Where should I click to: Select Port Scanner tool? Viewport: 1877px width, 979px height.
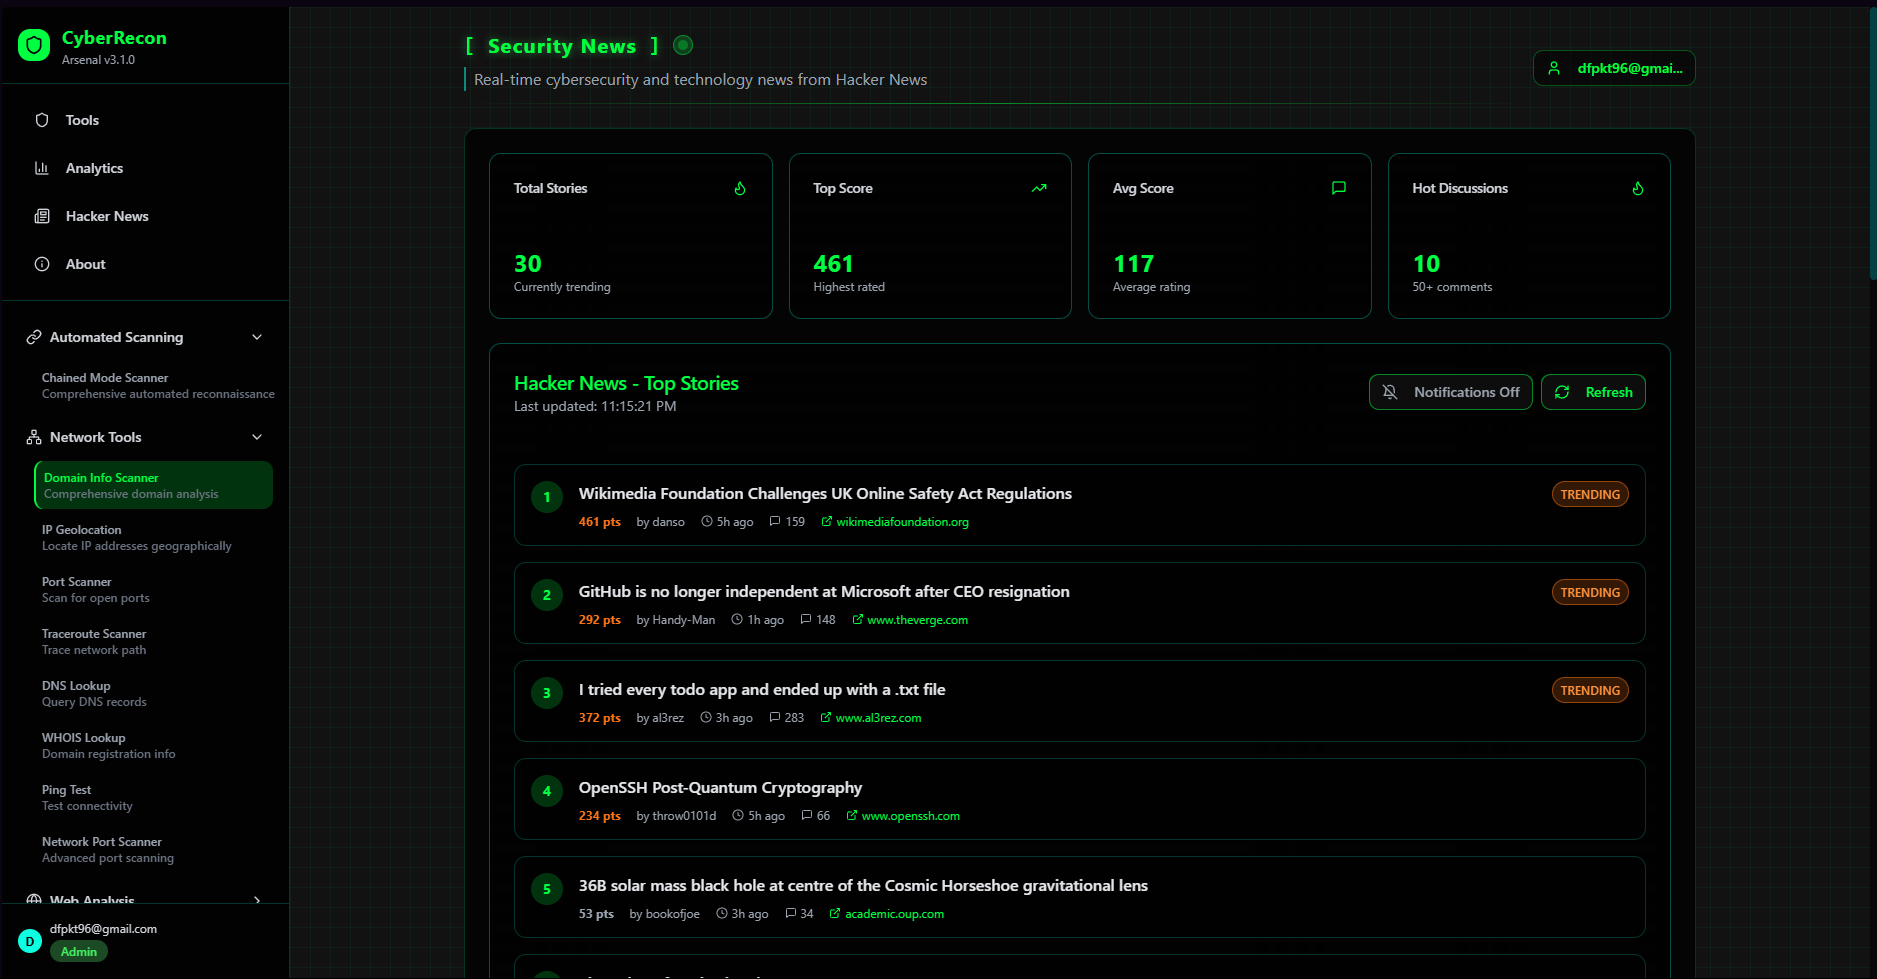point(153,589)
